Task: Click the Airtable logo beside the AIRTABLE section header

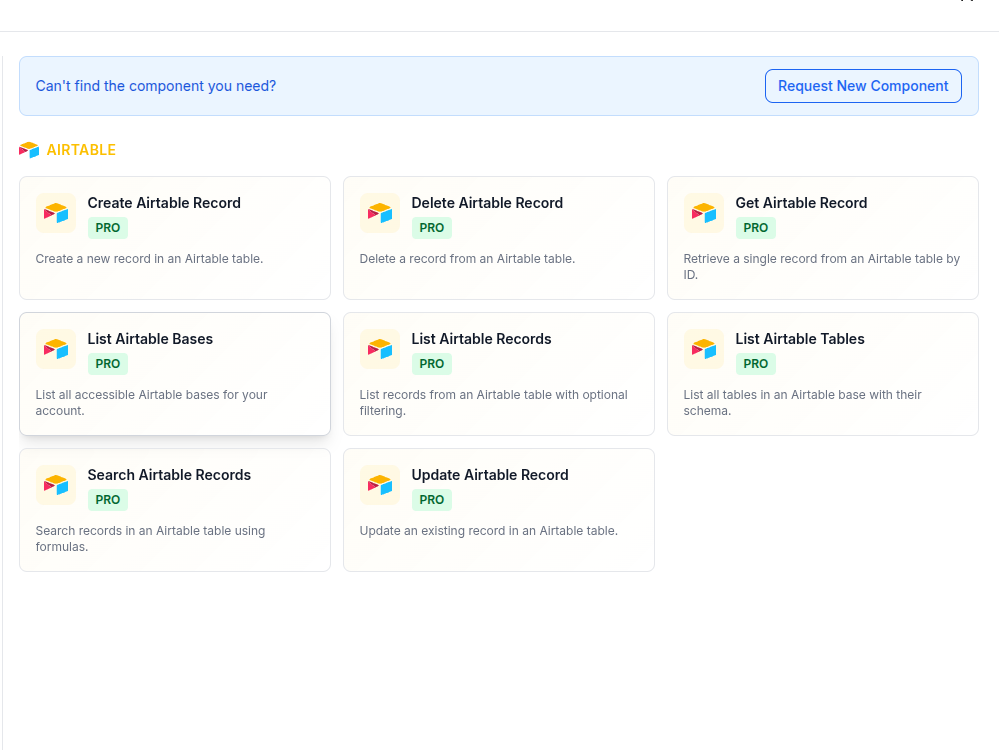Action: tap(28, 149)
